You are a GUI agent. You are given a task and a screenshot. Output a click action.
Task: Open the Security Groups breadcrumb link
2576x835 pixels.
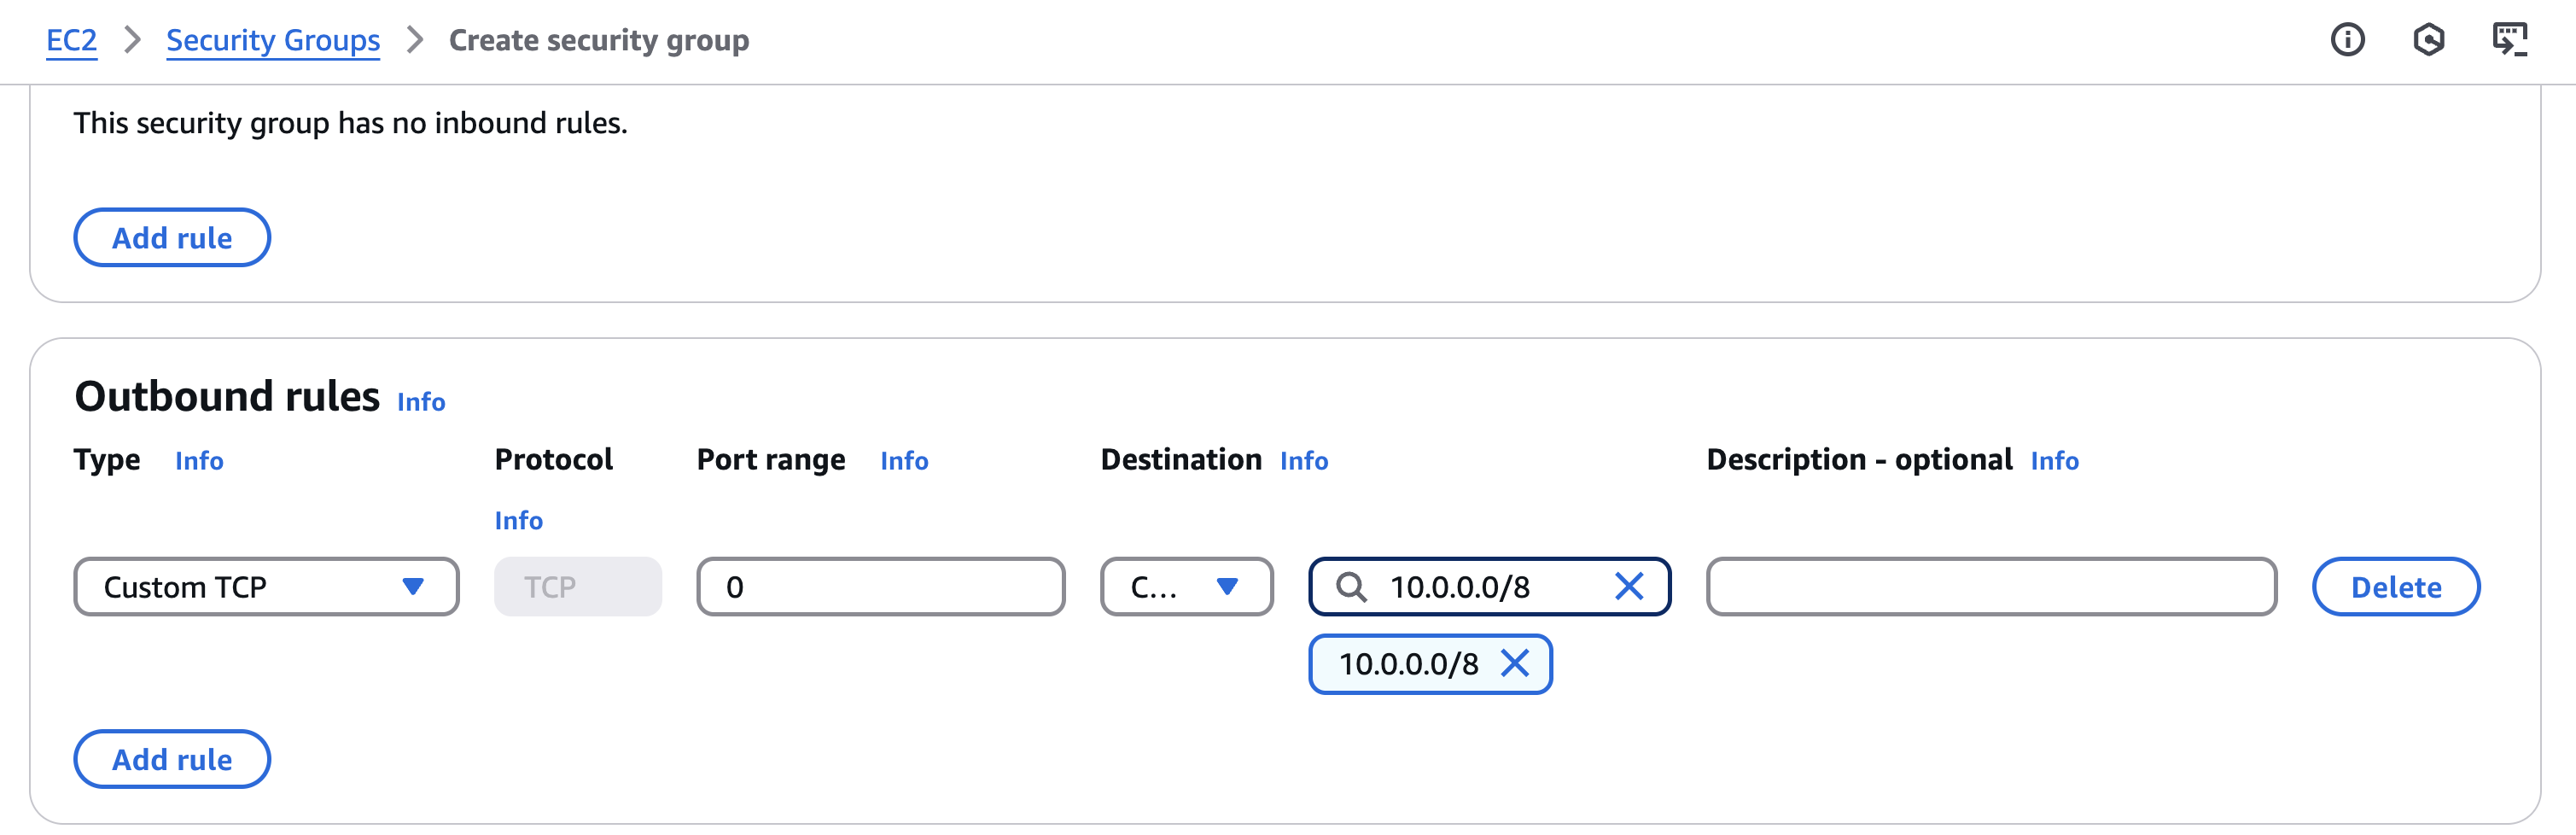[x=272, y=40]
